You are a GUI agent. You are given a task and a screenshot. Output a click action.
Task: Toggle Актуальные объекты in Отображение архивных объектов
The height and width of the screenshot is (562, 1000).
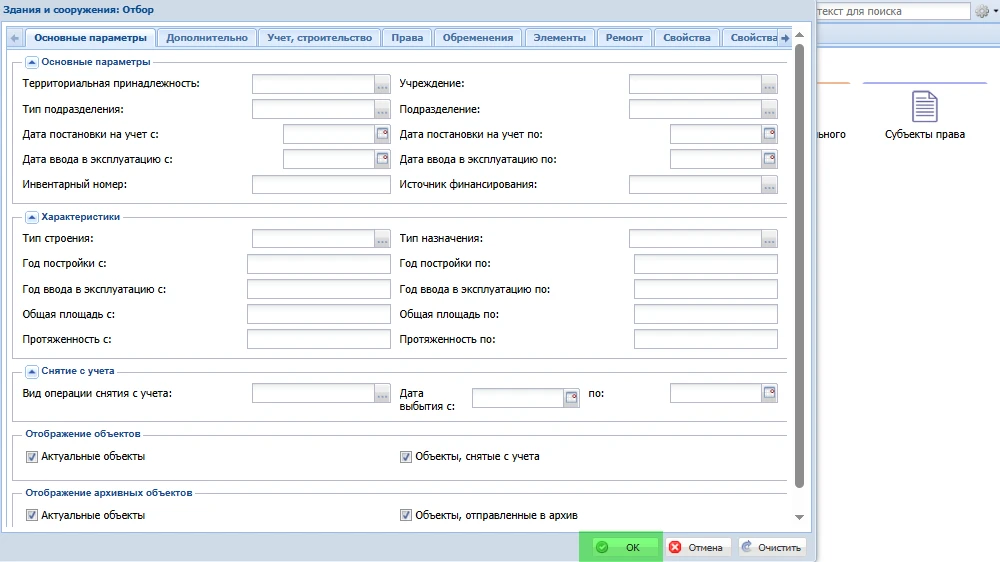(x=32, y=515)
